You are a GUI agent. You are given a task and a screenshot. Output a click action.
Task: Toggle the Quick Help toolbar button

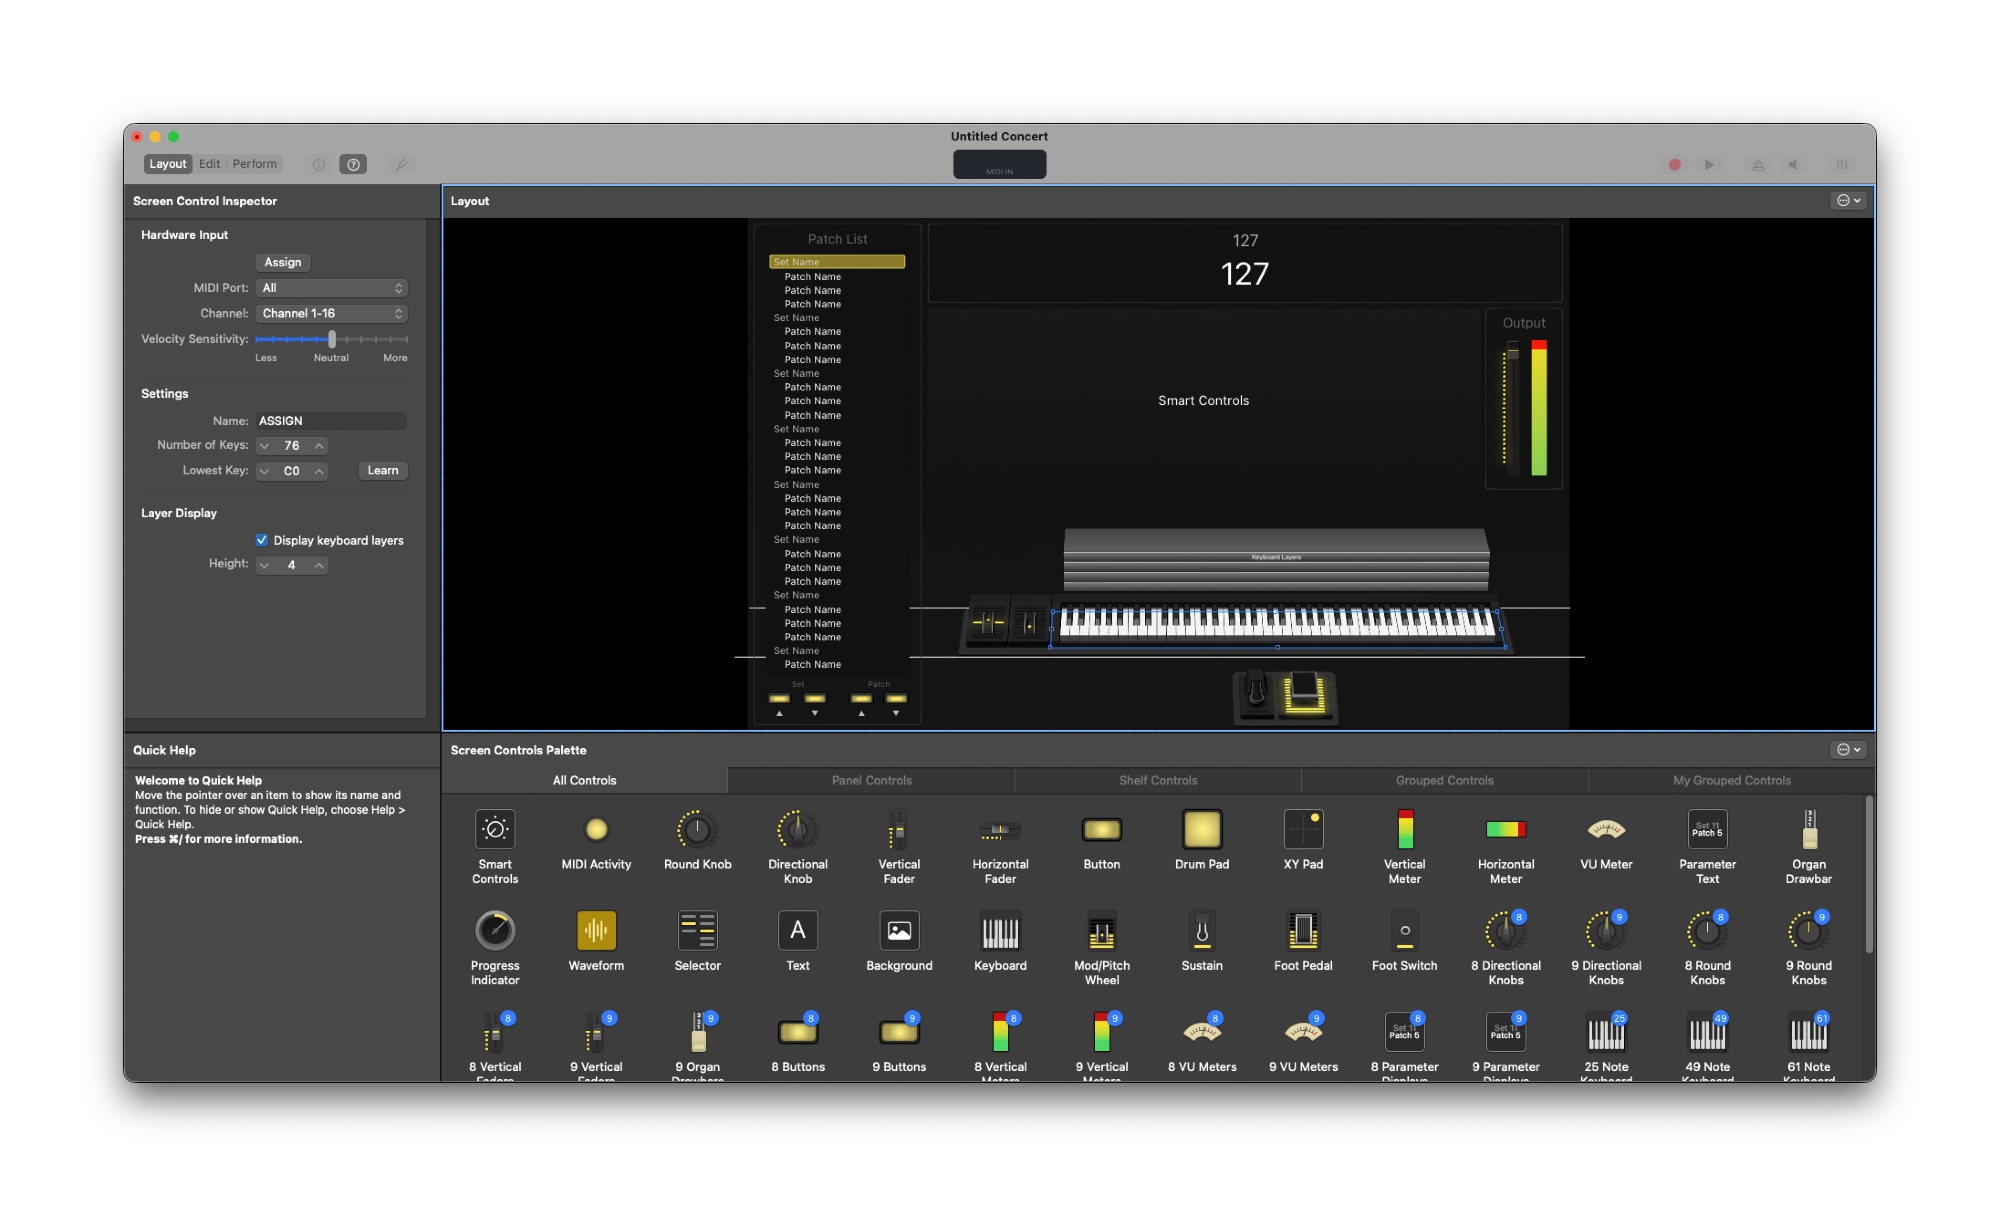click(x=353, y=165)
